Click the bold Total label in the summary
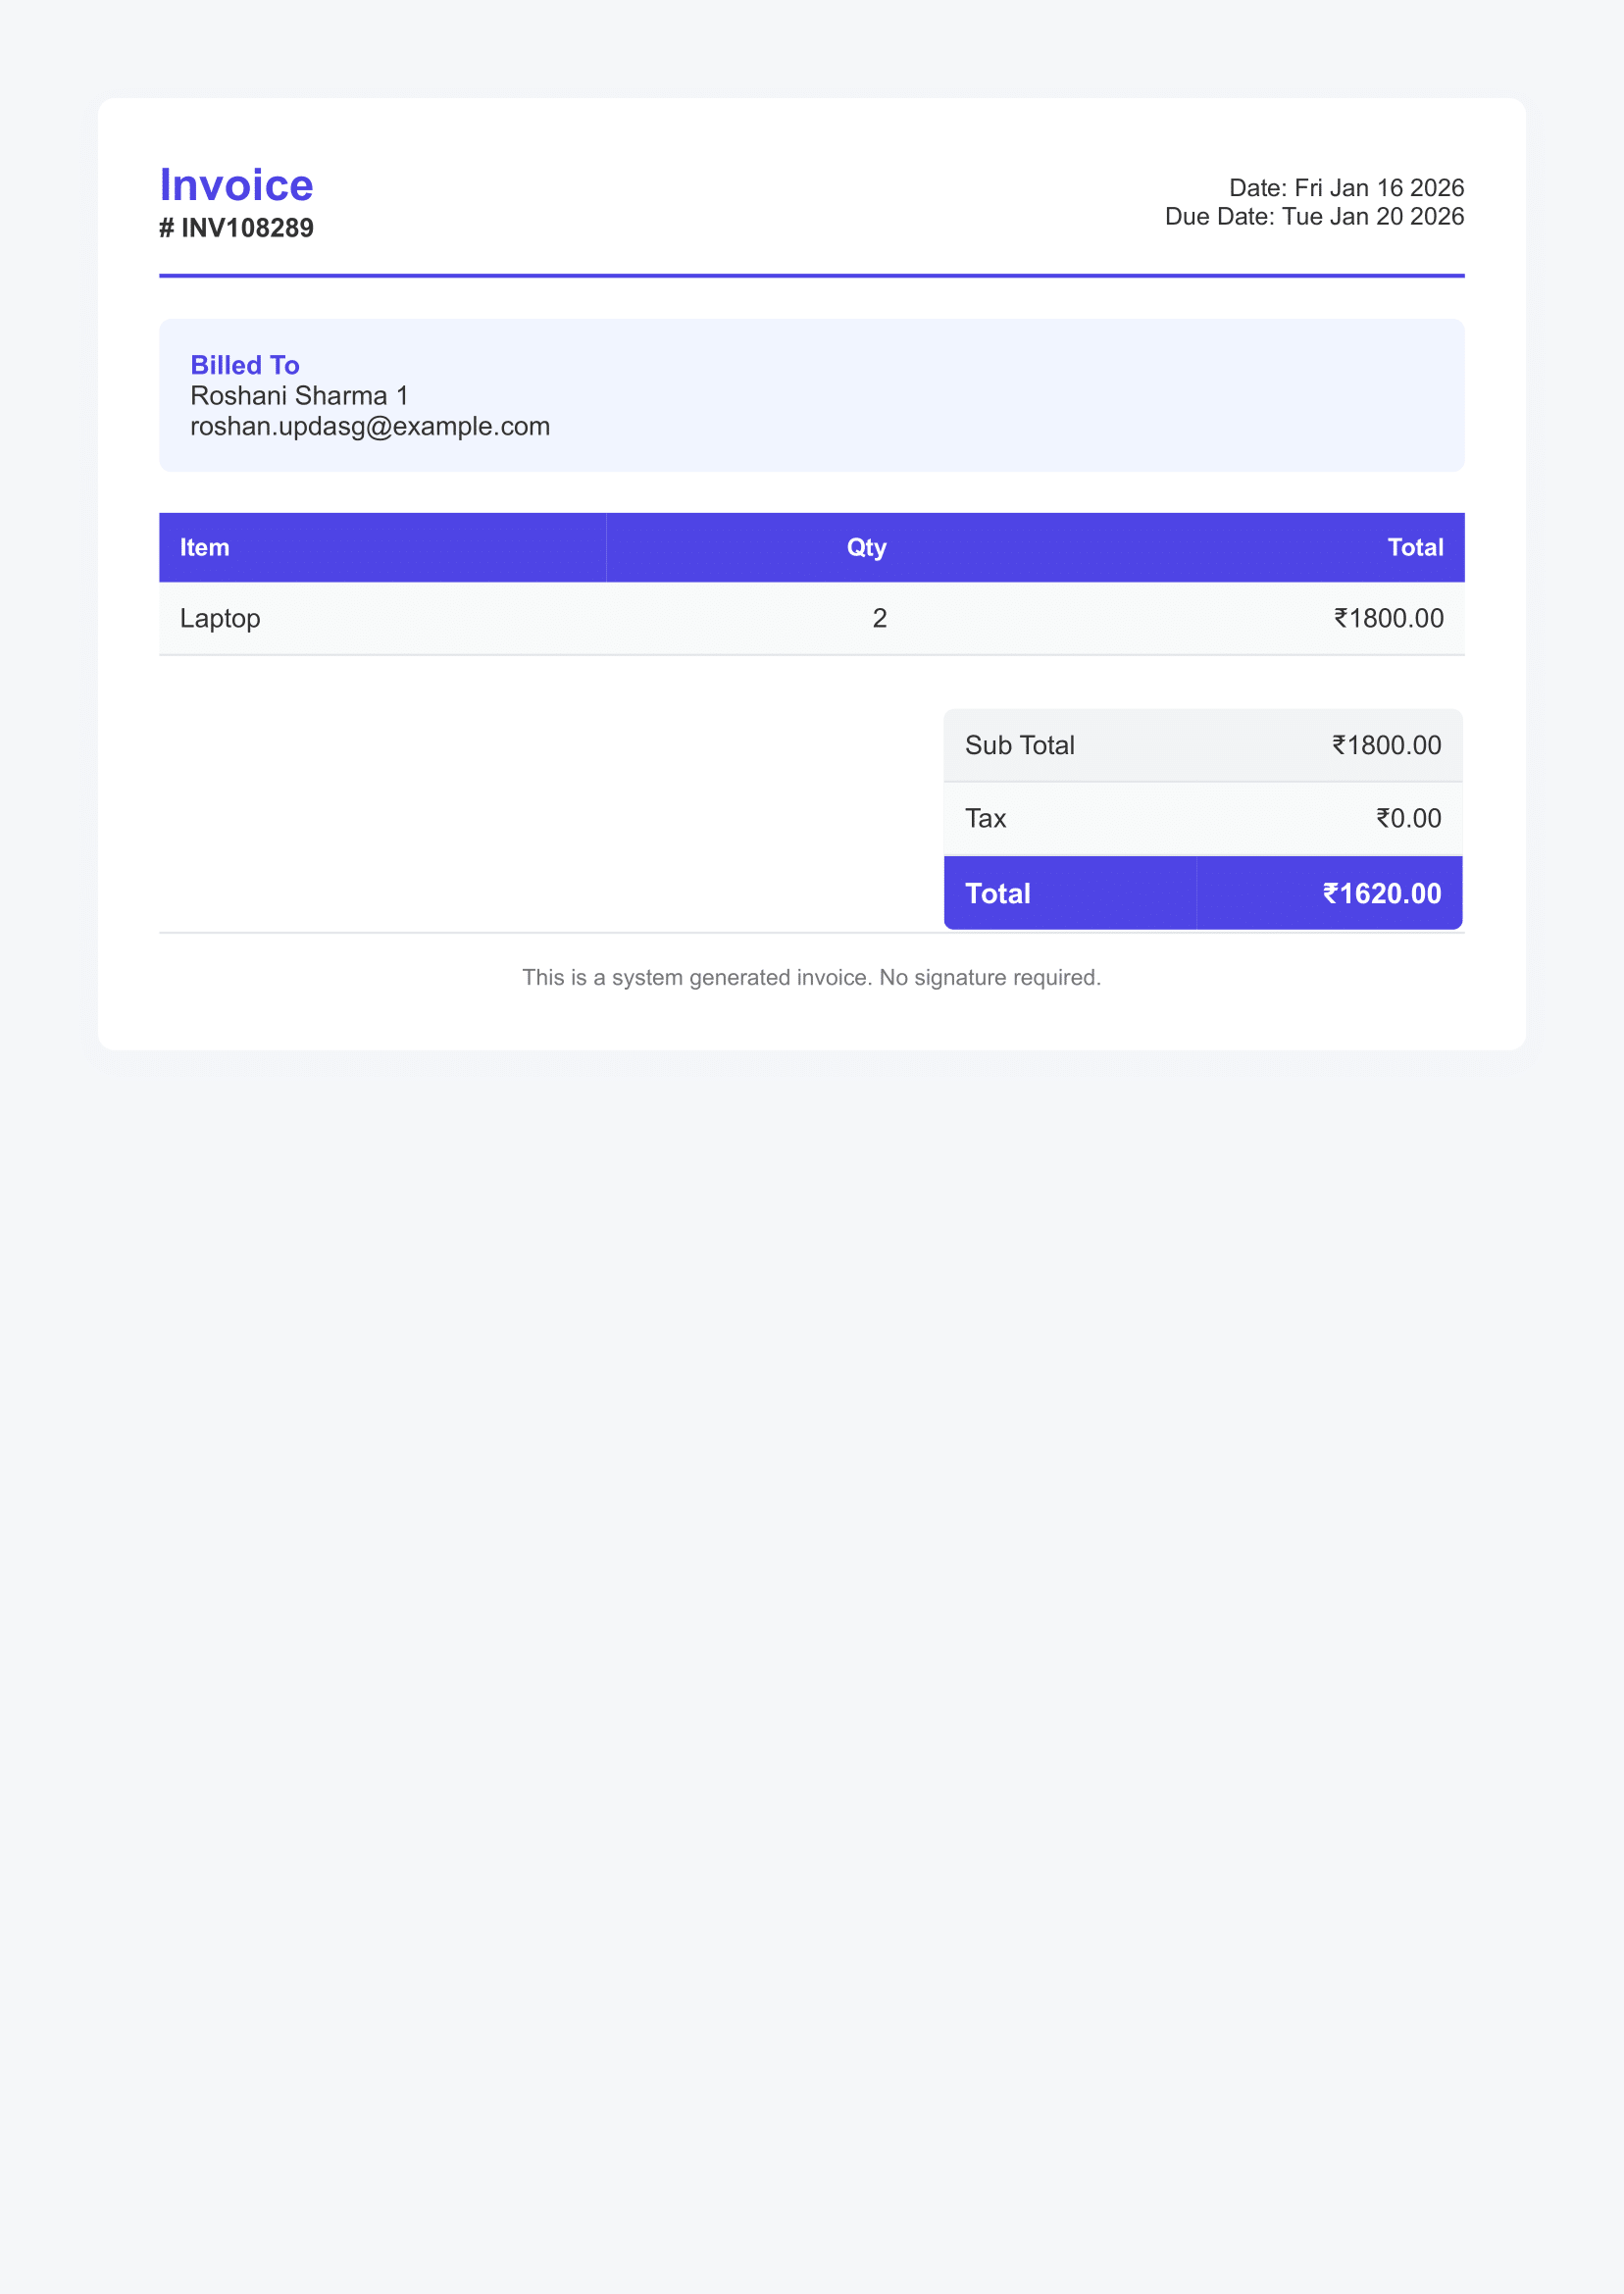Image resolution: width=1624 pixels, height=2294 pixels. (997, 893)
